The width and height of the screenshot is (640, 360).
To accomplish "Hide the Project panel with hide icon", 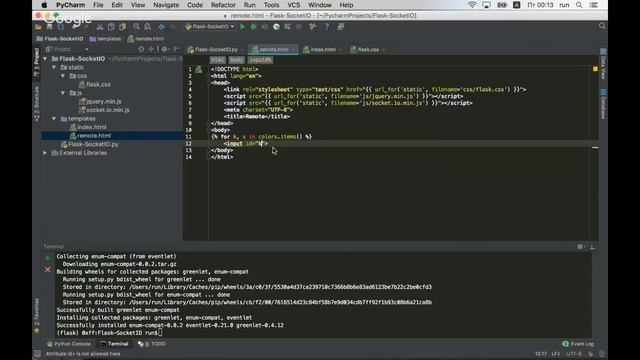I will [x=176, y=49].
